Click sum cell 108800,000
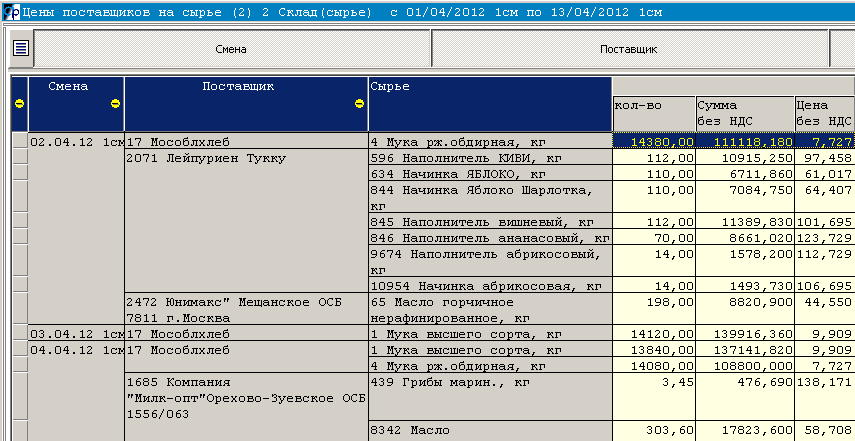The width and height of the screenshot is (855, 441). 745,366
